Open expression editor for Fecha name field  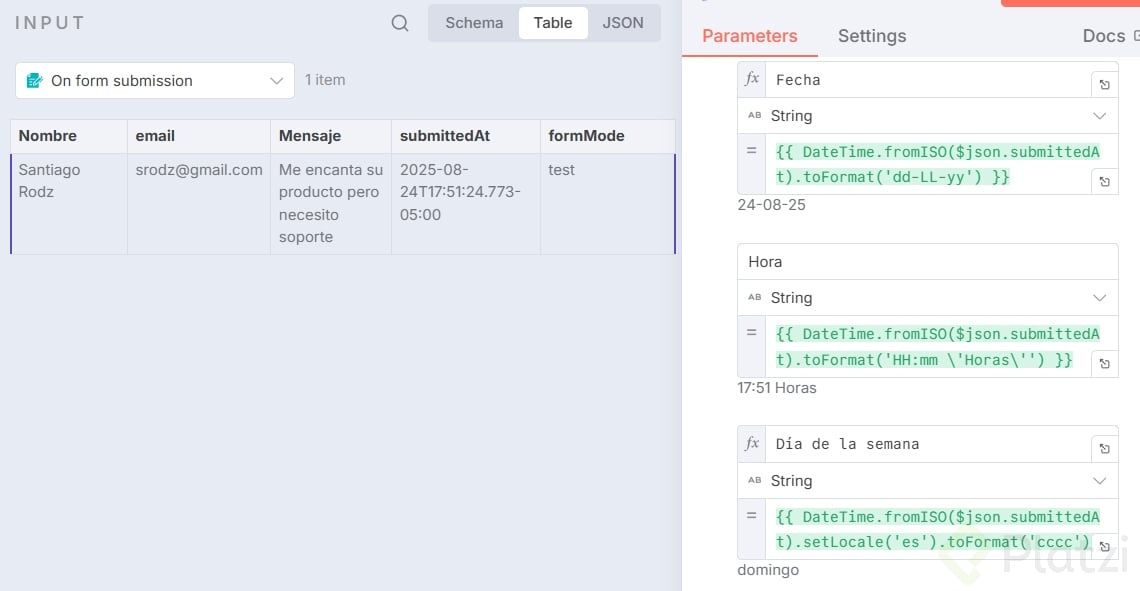1104,85
